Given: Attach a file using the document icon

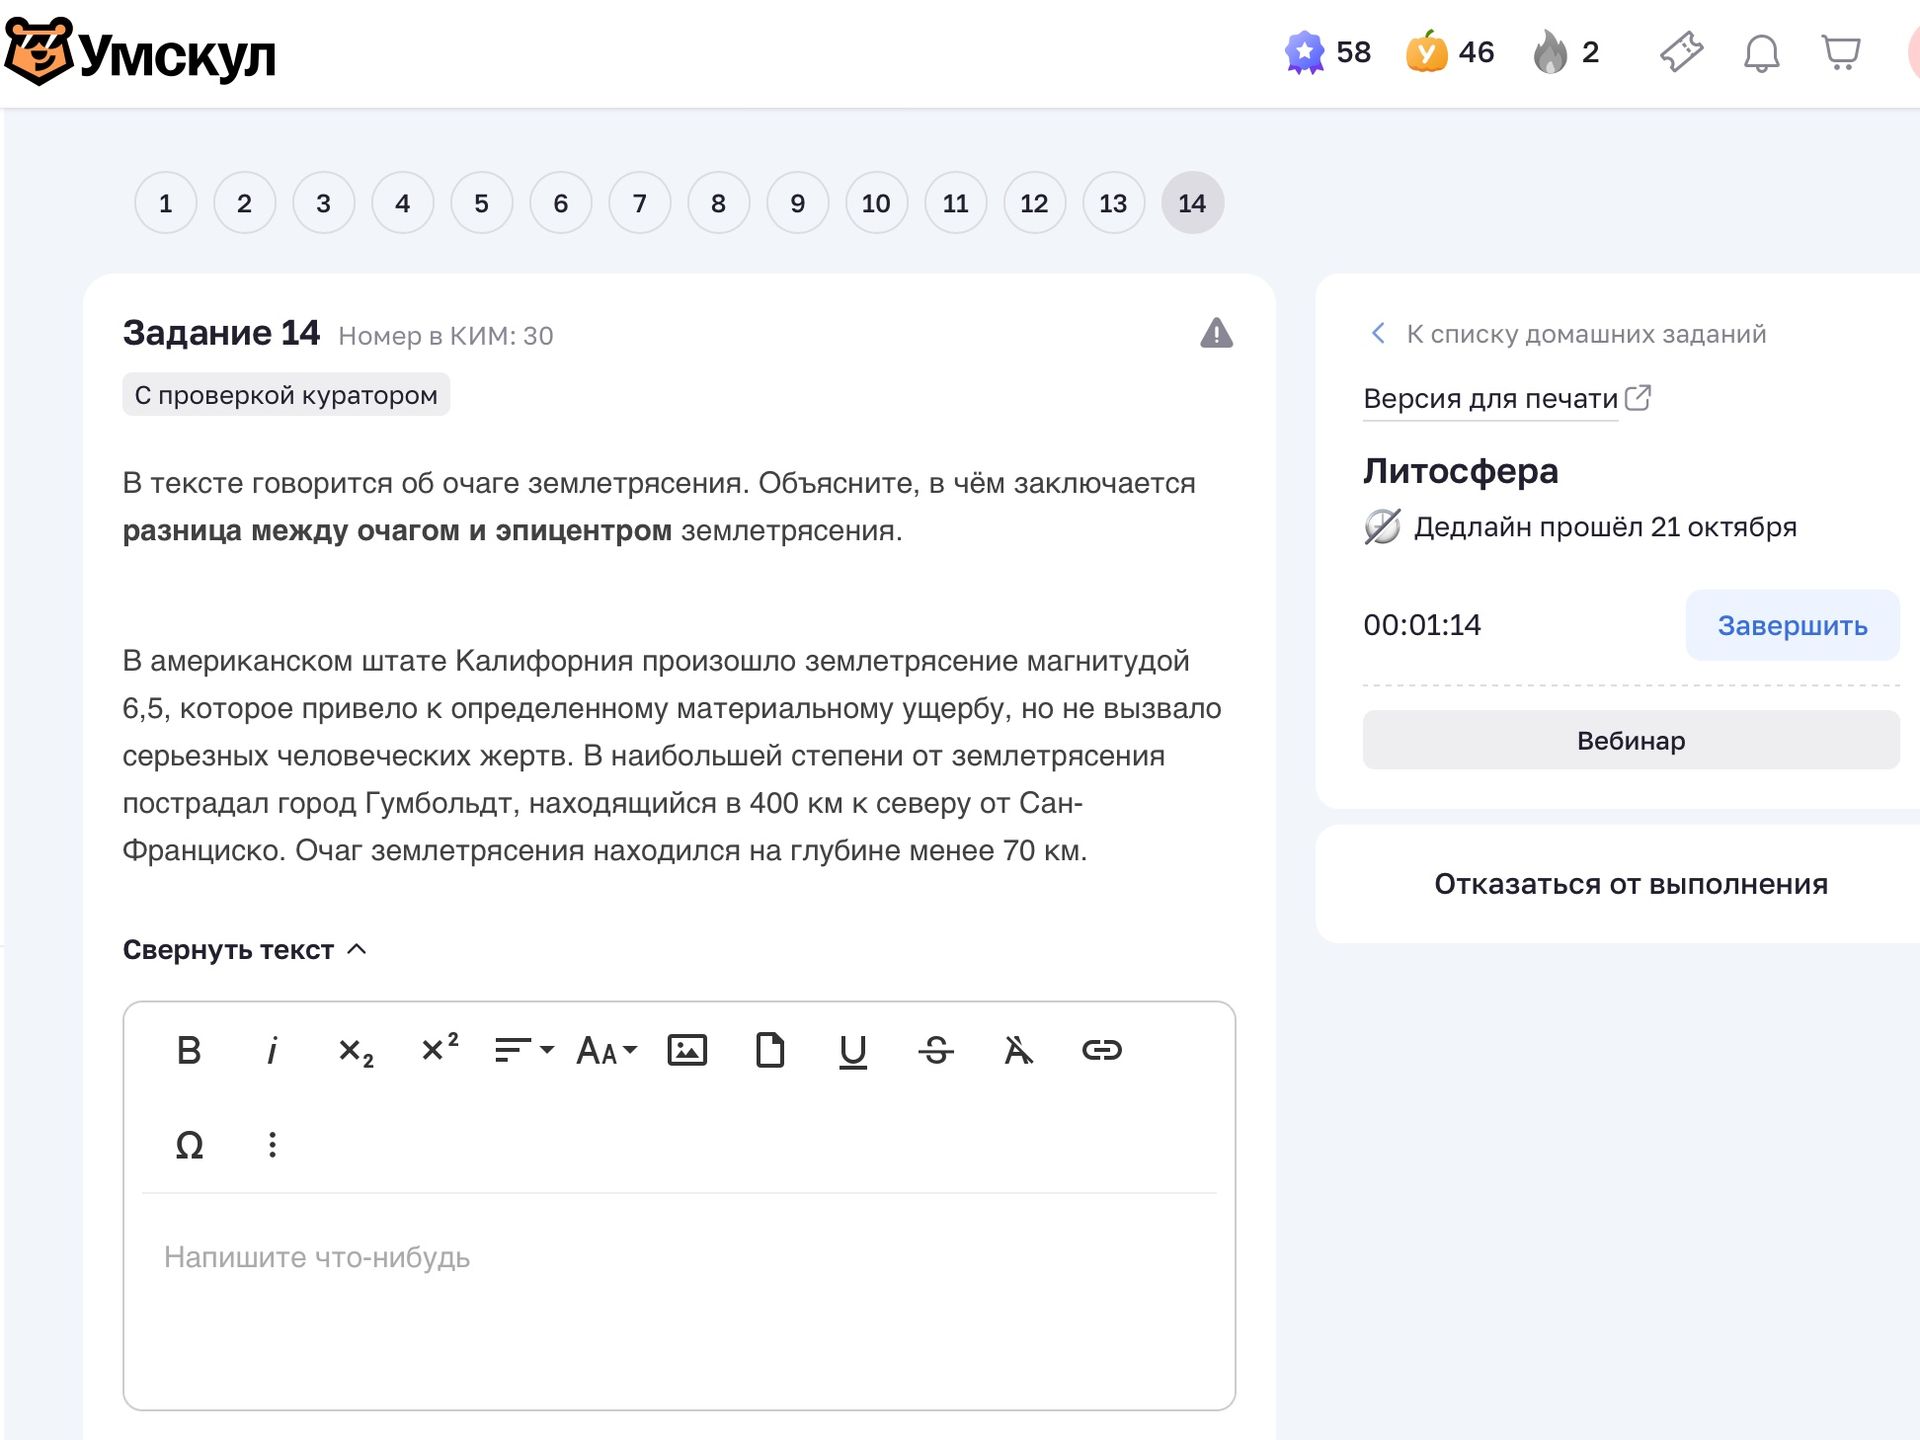Looking at the screenshot, I should tap(770, 1050).
